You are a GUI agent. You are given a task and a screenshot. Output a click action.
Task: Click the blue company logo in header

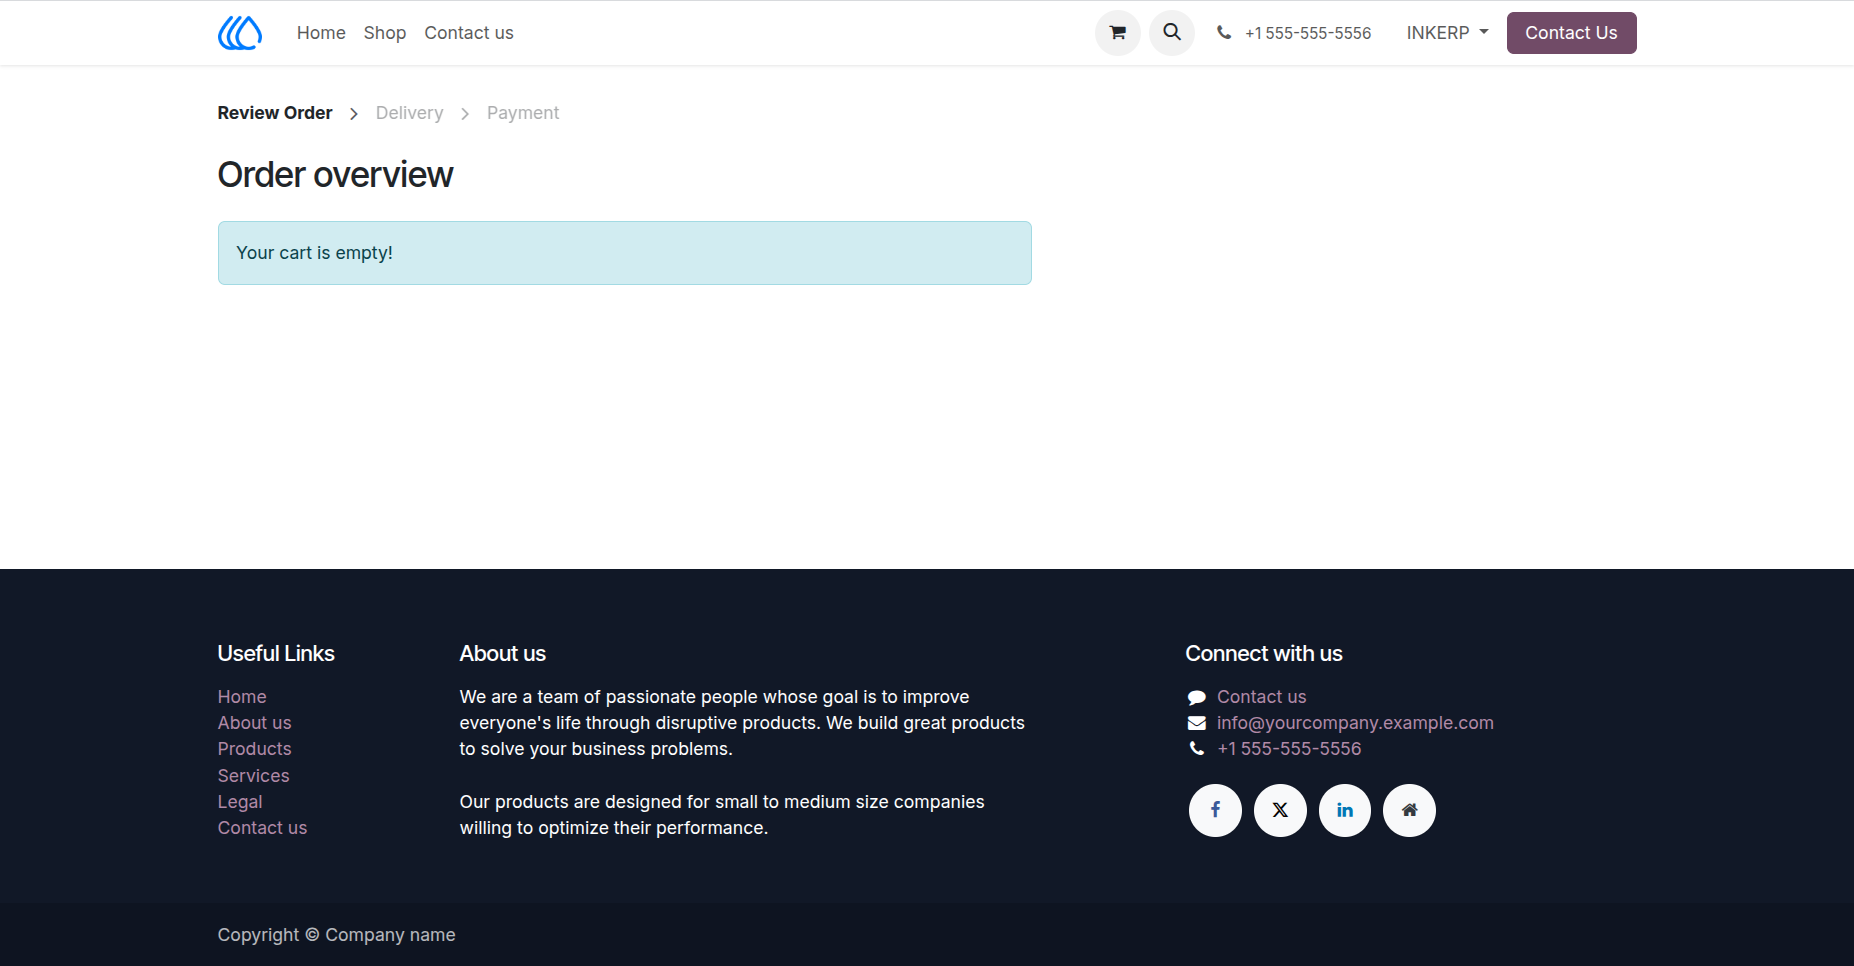tap(240, 33)
